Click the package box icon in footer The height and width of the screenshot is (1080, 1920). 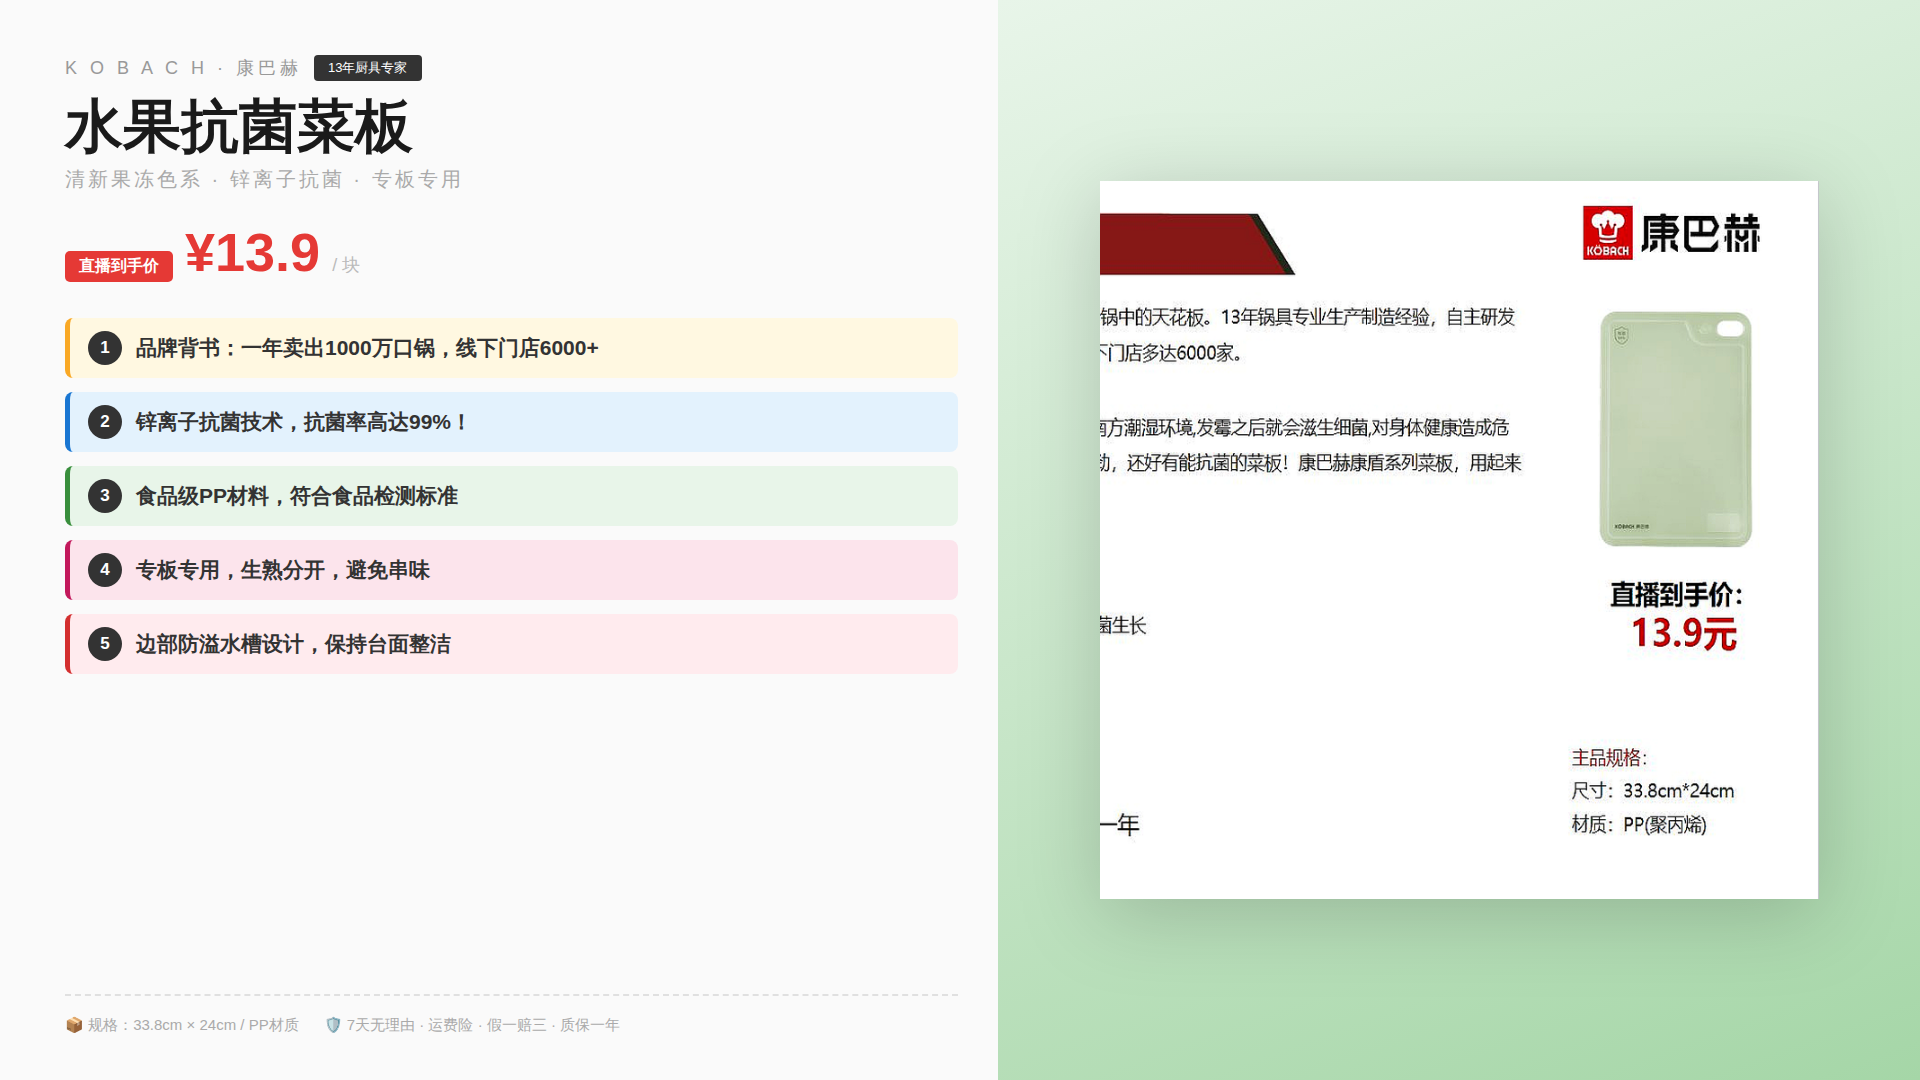(74, 1025)
